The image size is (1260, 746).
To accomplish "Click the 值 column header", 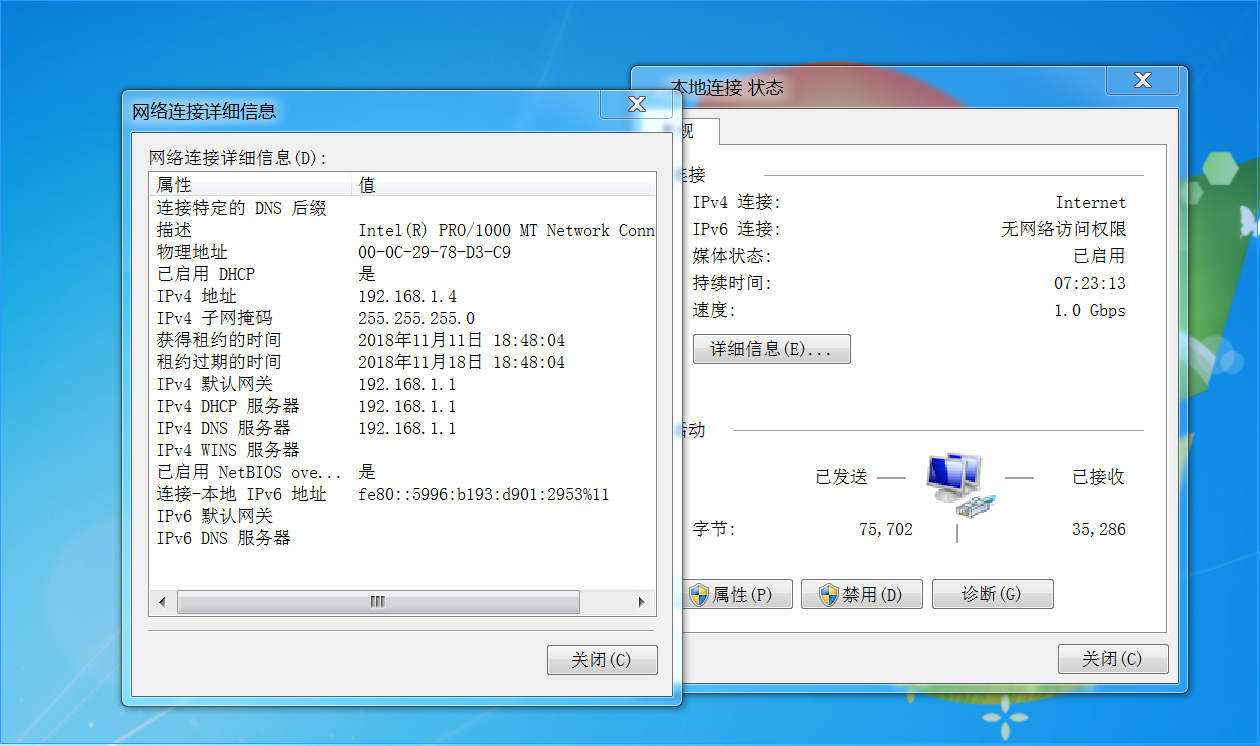I will pos(505,185).
